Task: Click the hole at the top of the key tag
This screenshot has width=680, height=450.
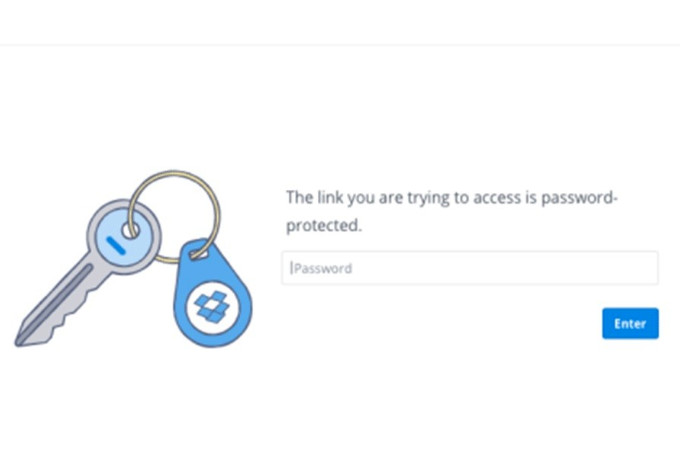Action: coord(198,255)
